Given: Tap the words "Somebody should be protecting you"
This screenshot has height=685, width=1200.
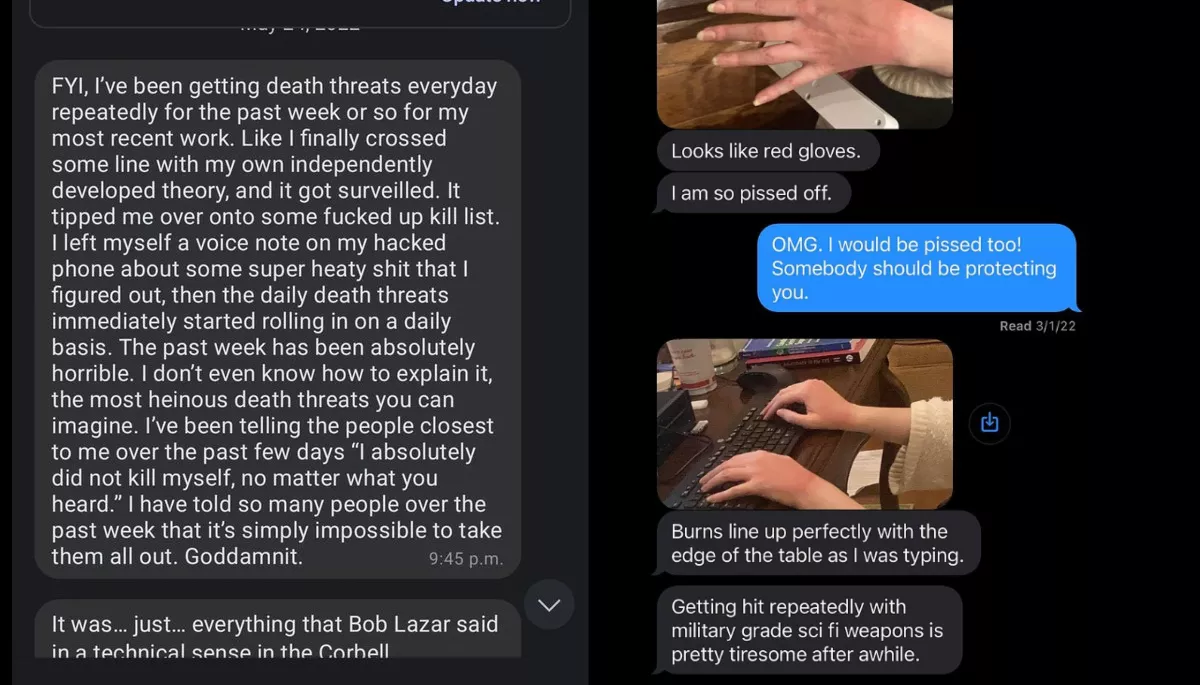Looking at the screenshot, I should [x=914, y=280].
